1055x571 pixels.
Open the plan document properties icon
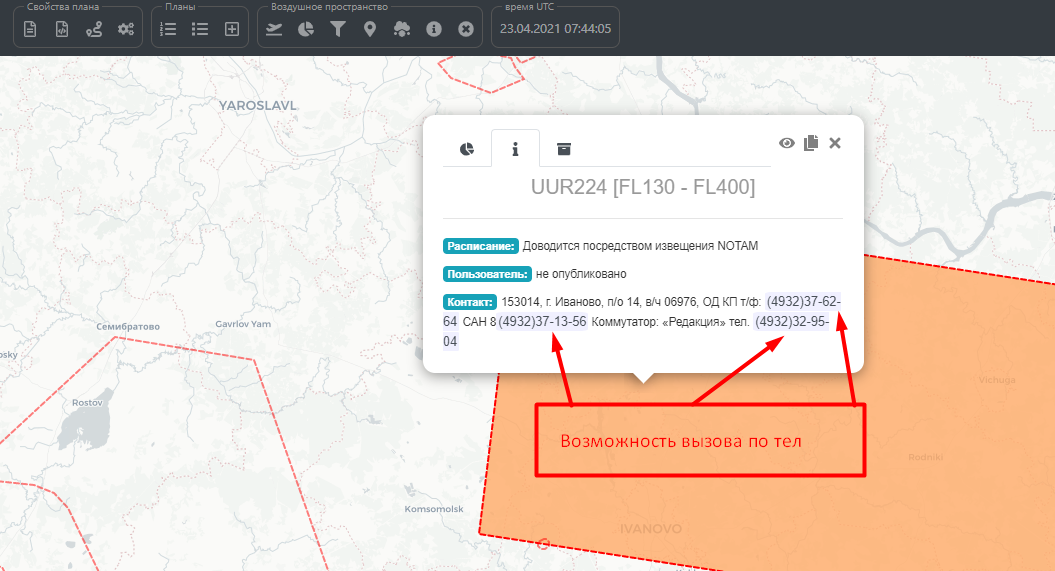[30, 29]
